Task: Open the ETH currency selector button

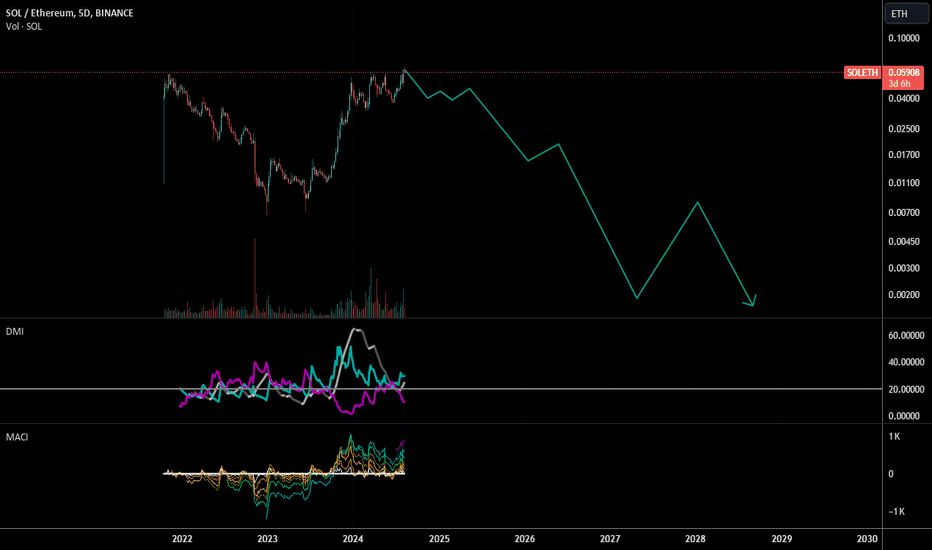Action: [x=906, y=13]
